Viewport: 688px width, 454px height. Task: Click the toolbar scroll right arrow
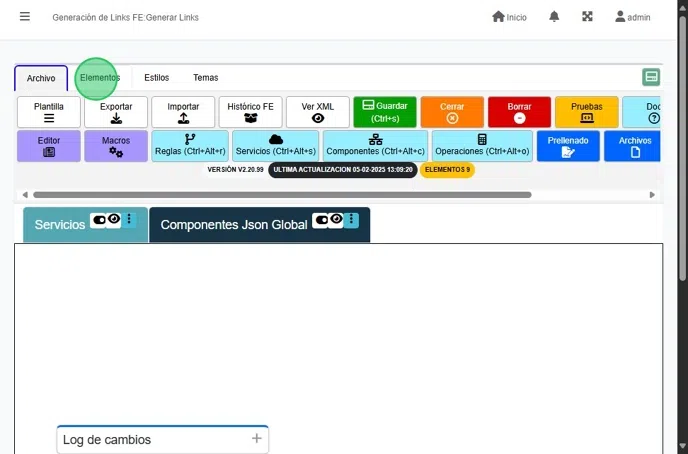(x=652, y=195)
